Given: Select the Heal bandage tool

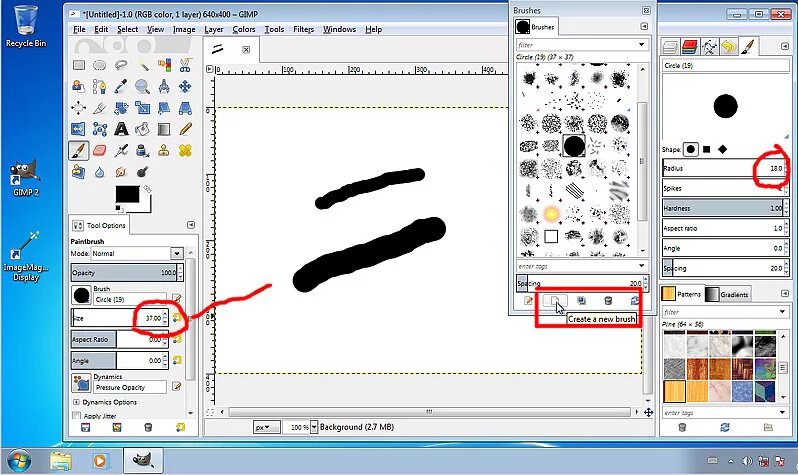Looking at the screenshot, I should [x=185, y=151].
